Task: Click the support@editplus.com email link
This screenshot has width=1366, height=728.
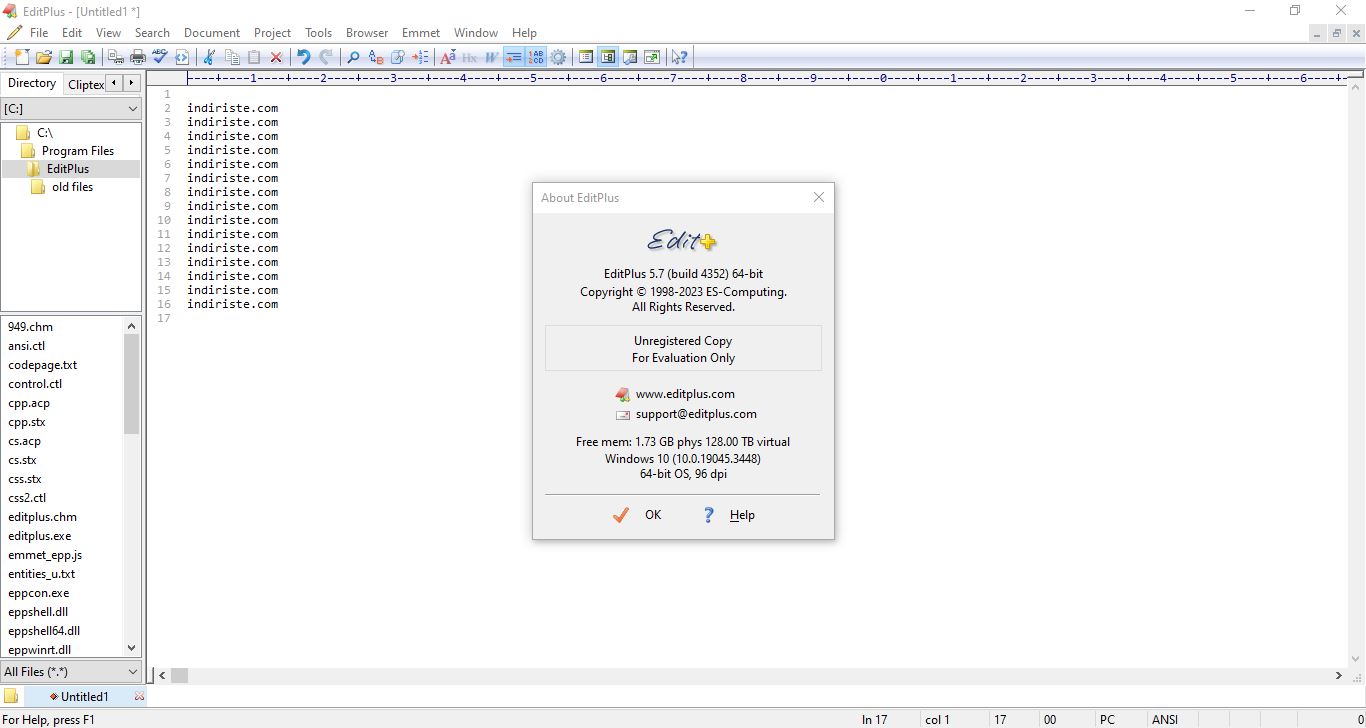Action: pyautogui.click(x=696, y=414)
